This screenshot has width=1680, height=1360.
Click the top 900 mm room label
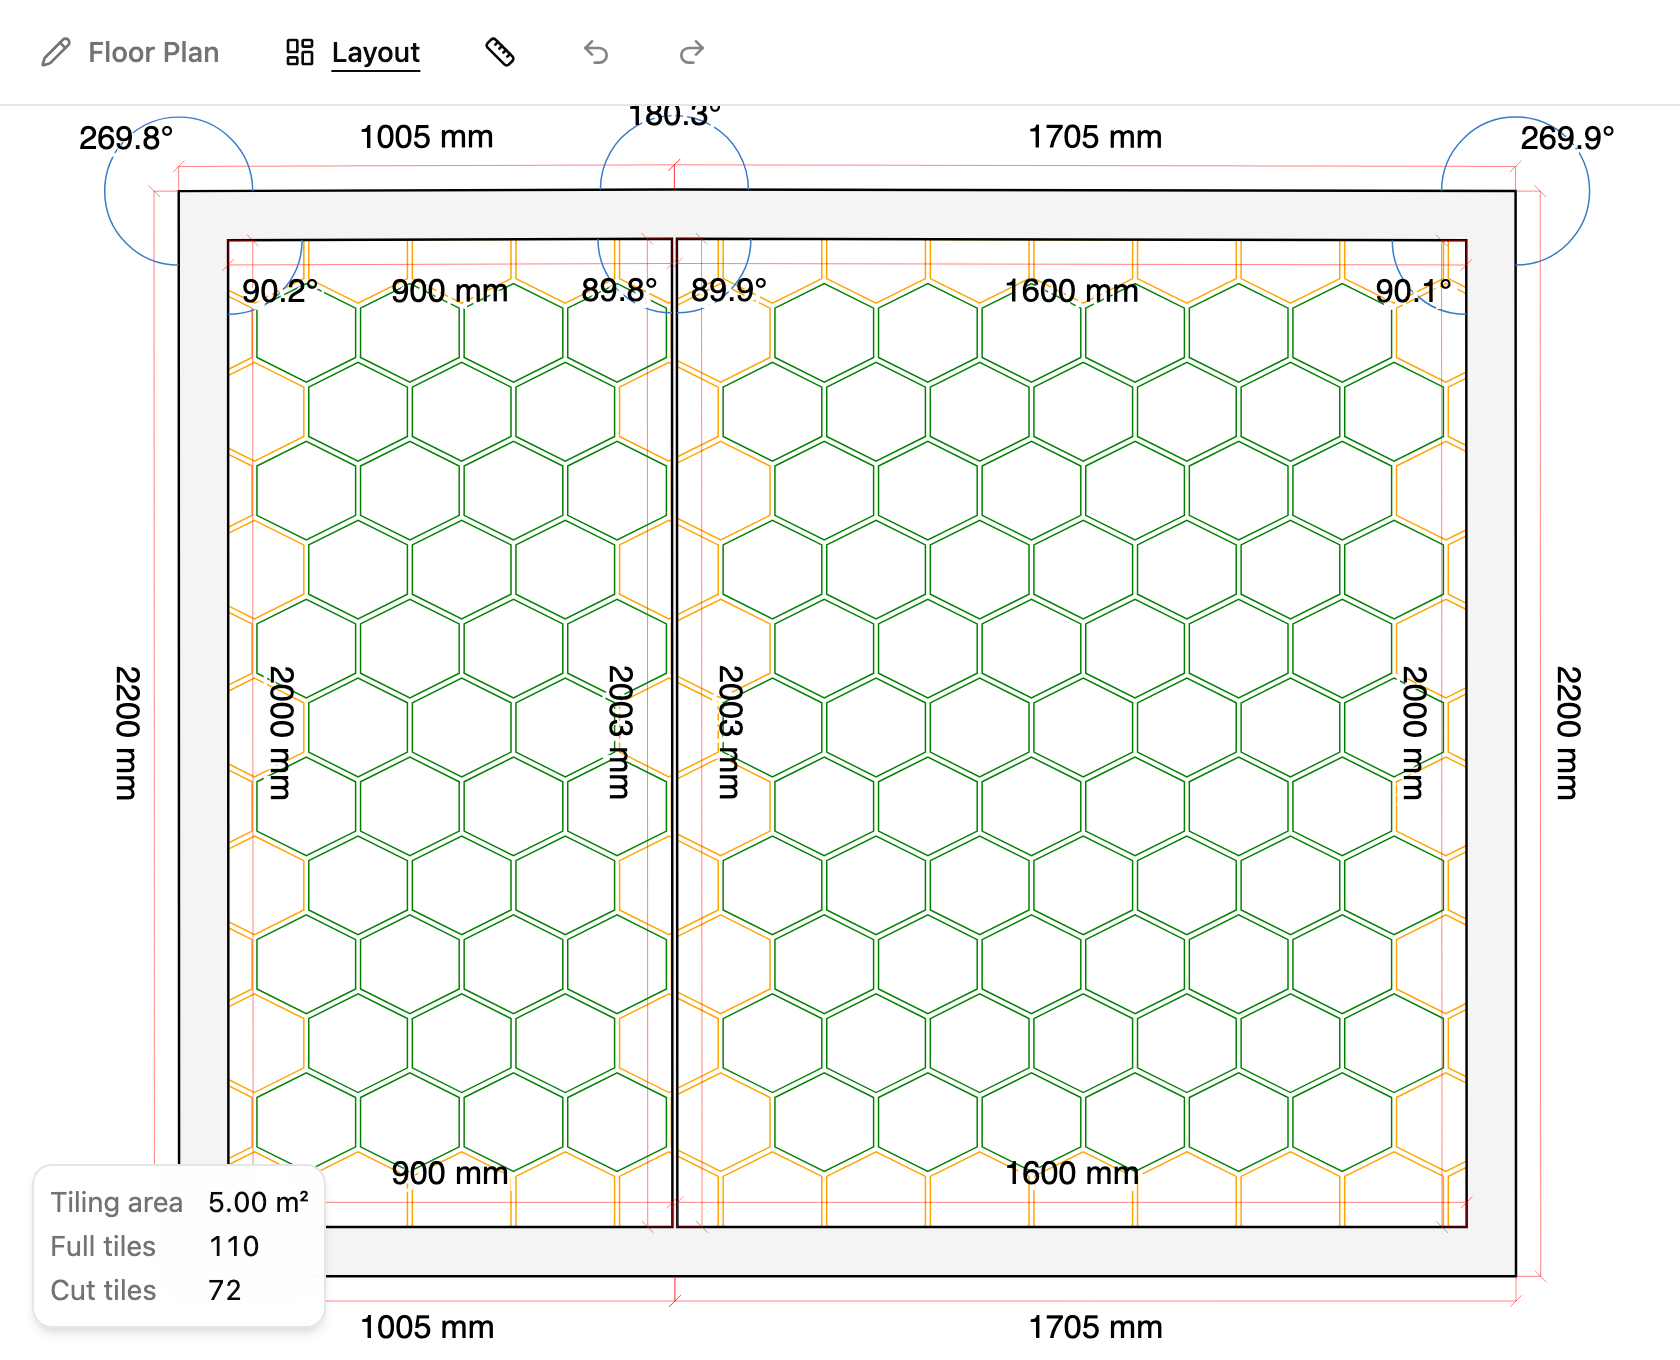pyautogui.click(x=450, y=291)
